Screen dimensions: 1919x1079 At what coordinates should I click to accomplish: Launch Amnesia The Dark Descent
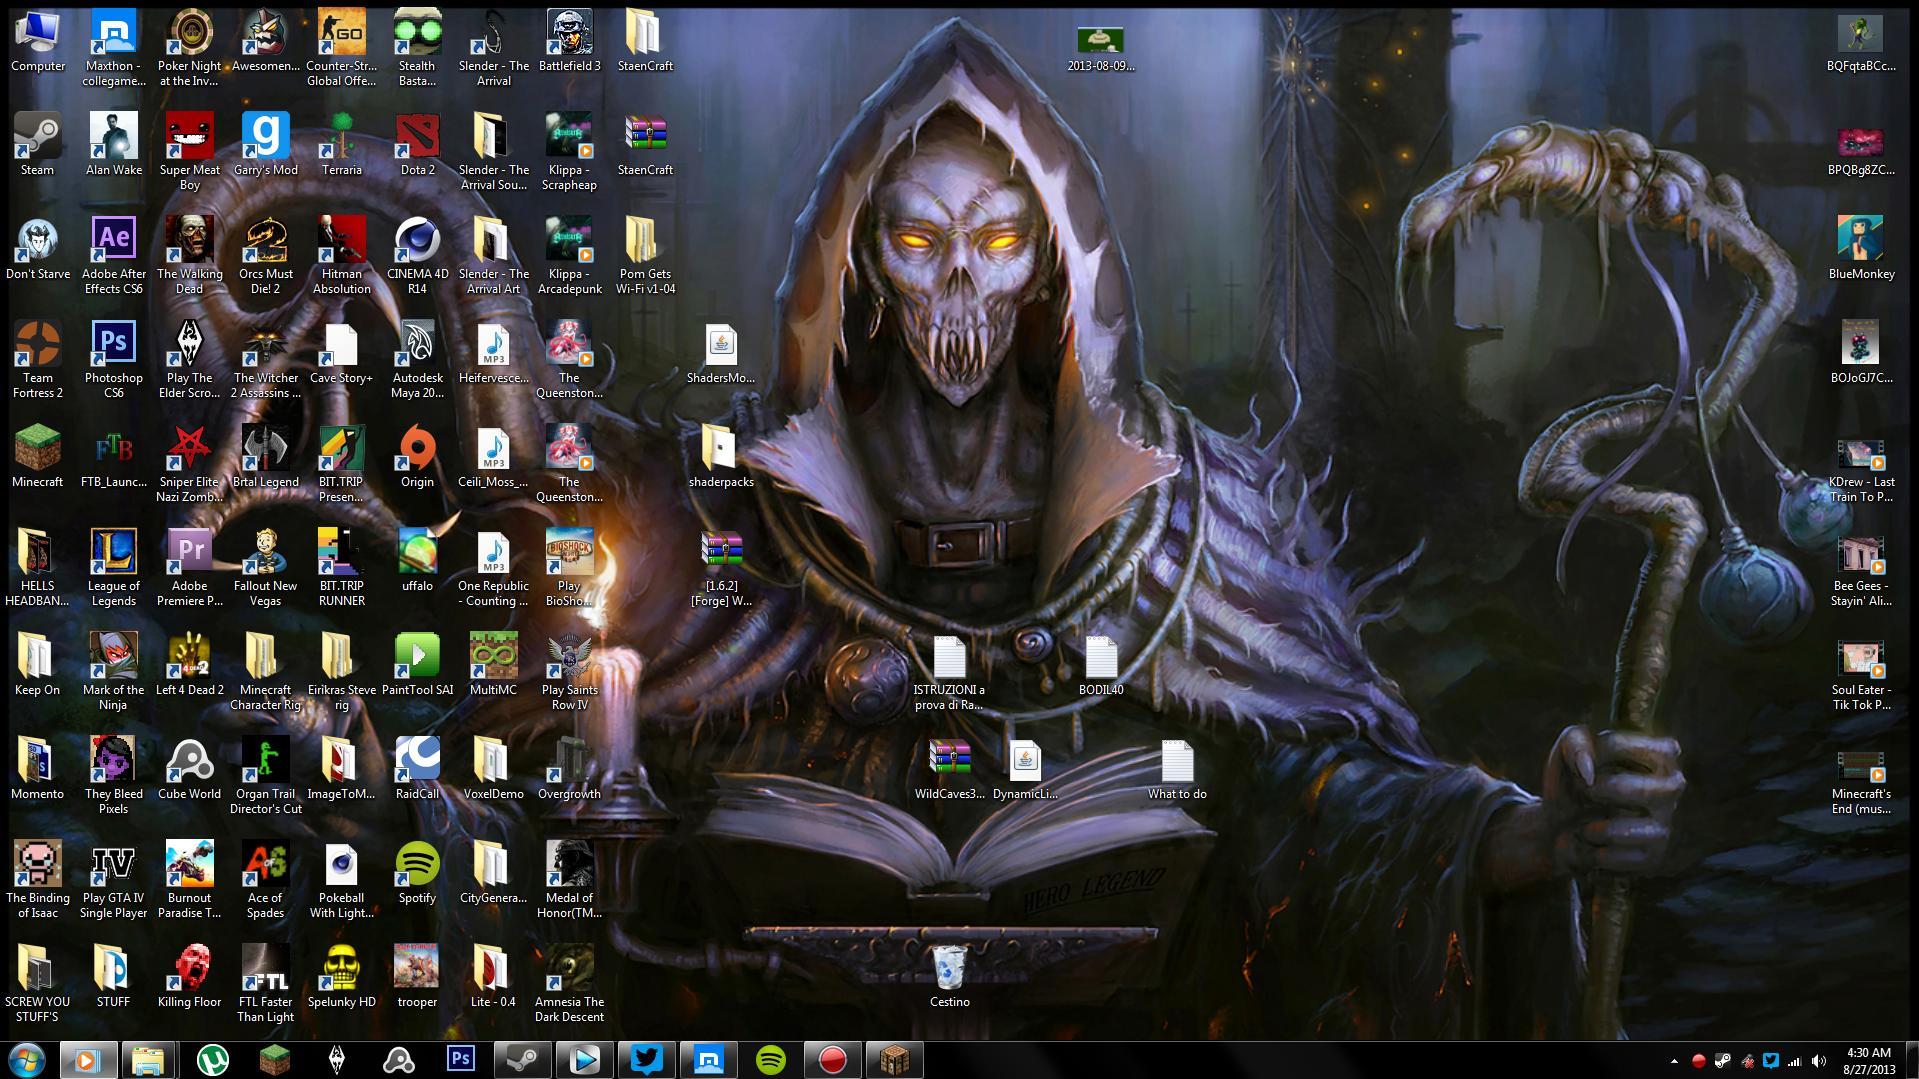pyautogui.click(x=569, y=984)
